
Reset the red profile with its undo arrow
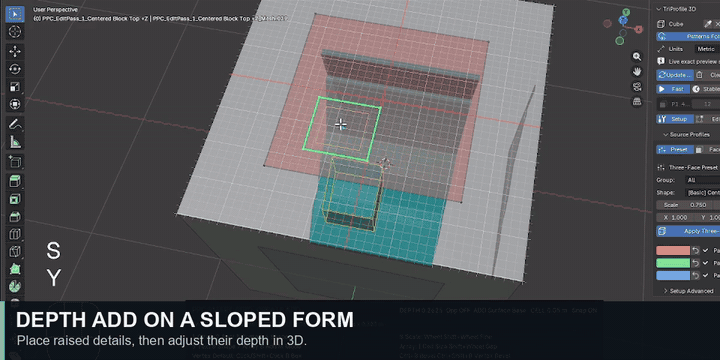point(696,251)
